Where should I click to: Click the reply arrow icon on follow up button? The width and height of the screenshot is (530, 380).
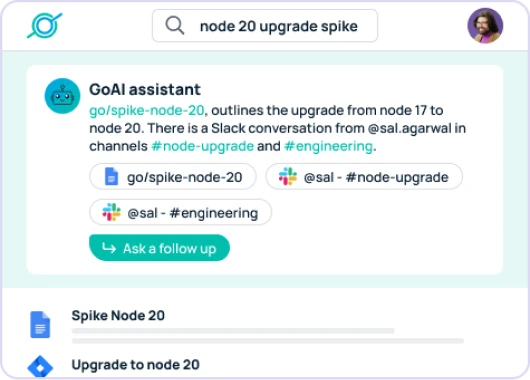(x=109, y=248)
